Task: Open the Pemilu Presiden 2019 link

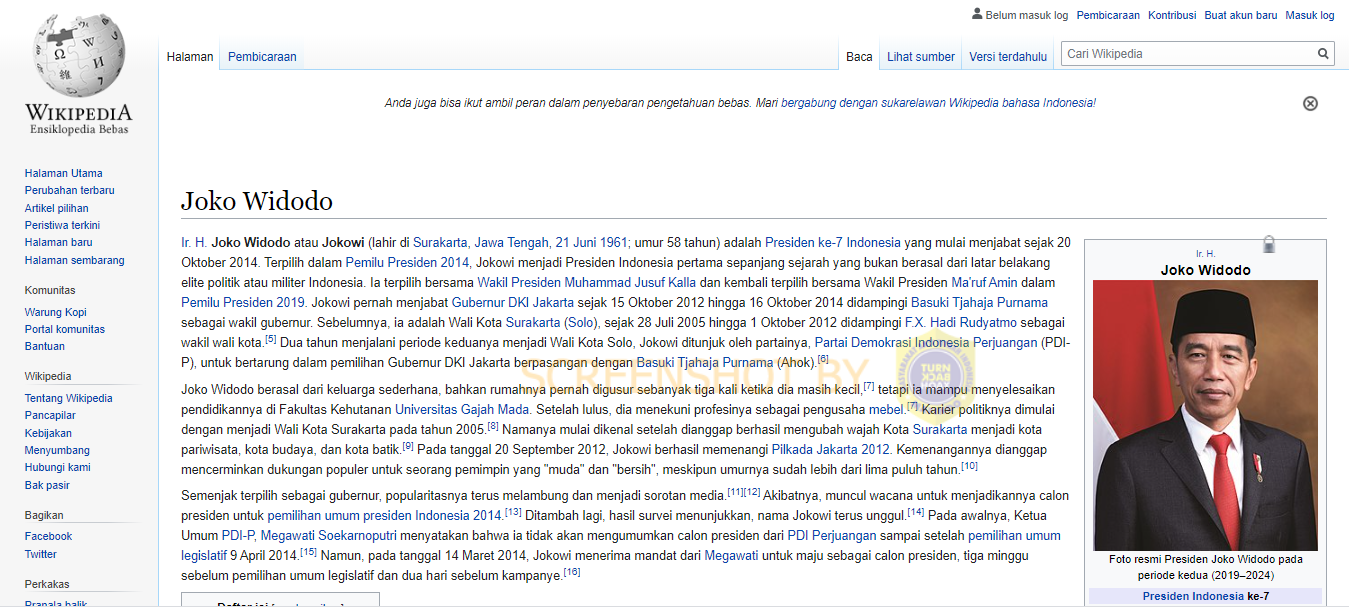Action: pyautogui.click(x=243, y=302)
